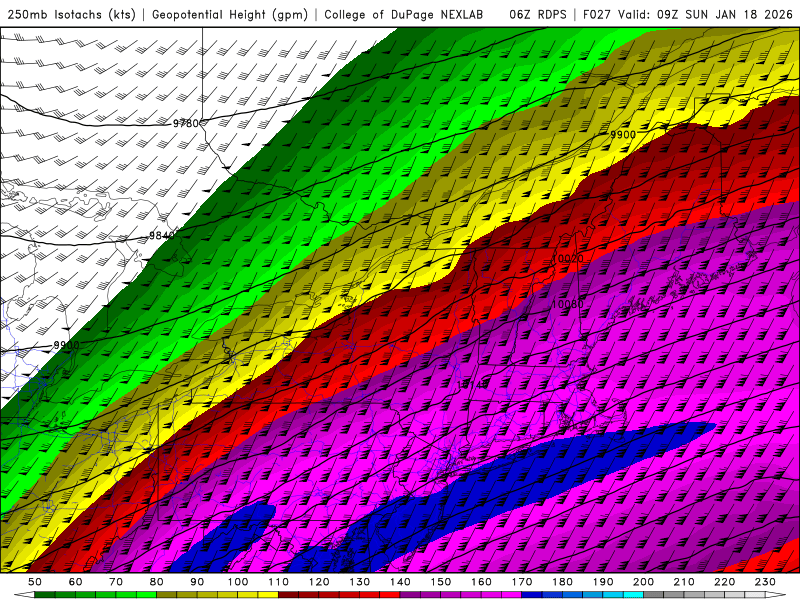Click the 100 value on the color scale
Screen dimensions: 800x600
pos(238,582)
